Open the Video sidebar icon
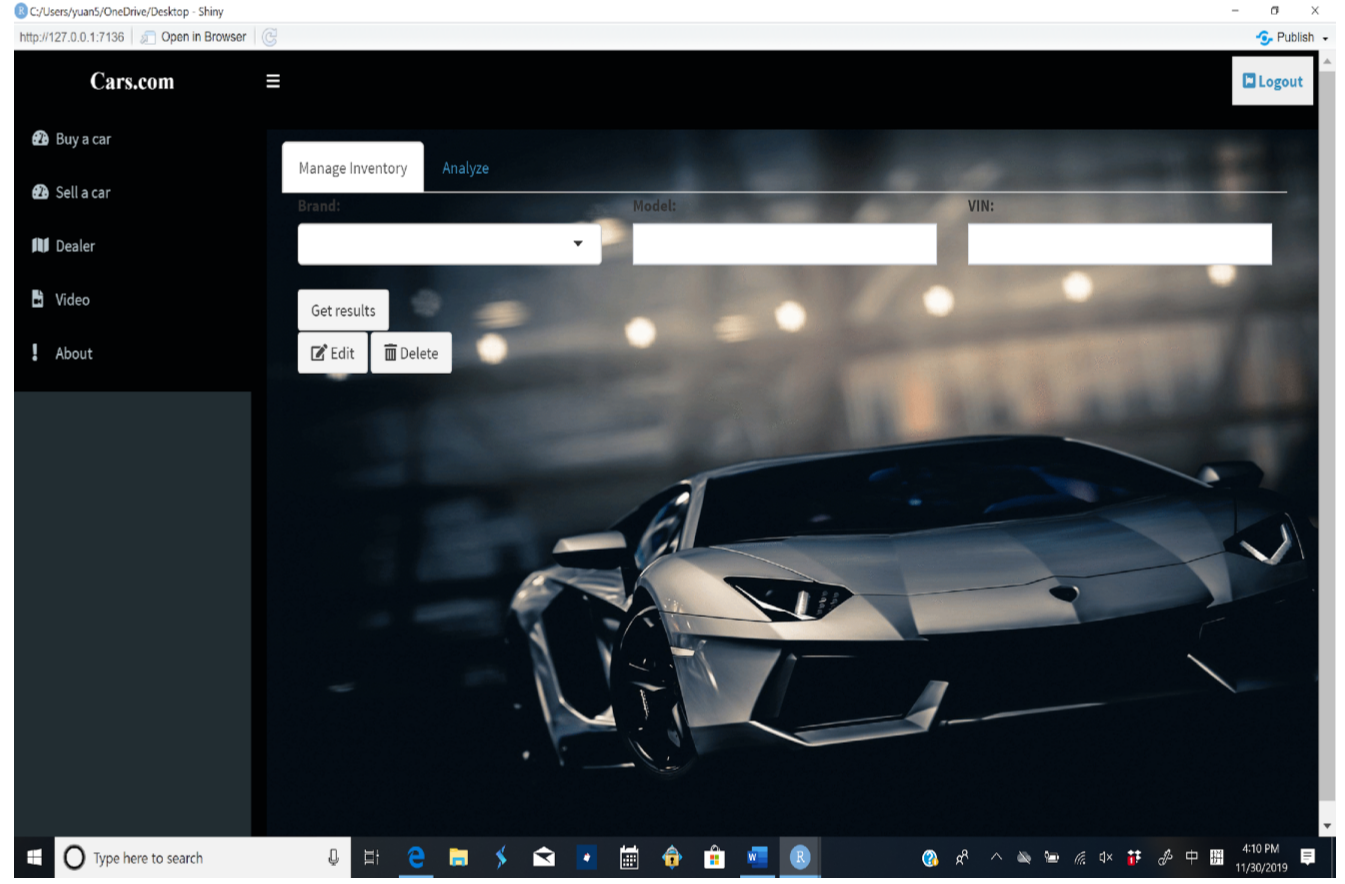 pyautogui.click(x=39, y=299)
